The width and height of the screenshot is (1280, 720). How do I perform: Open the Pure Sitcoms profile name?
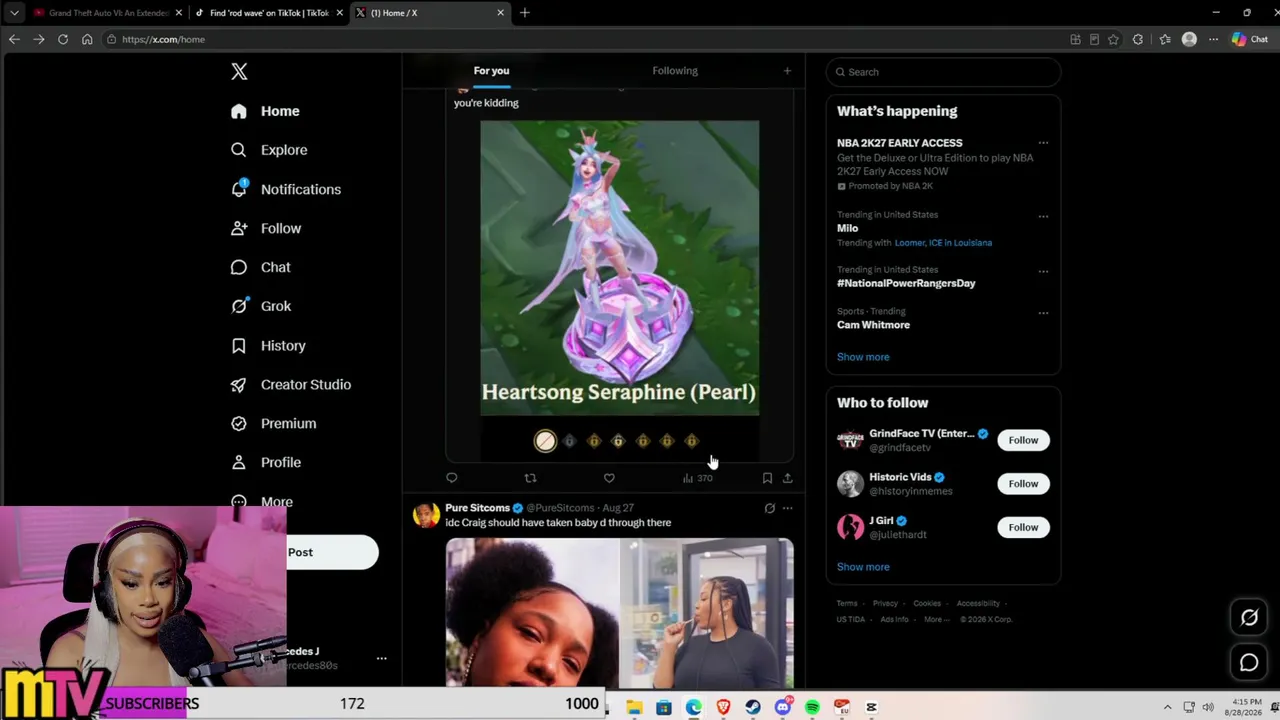(477, 508)
